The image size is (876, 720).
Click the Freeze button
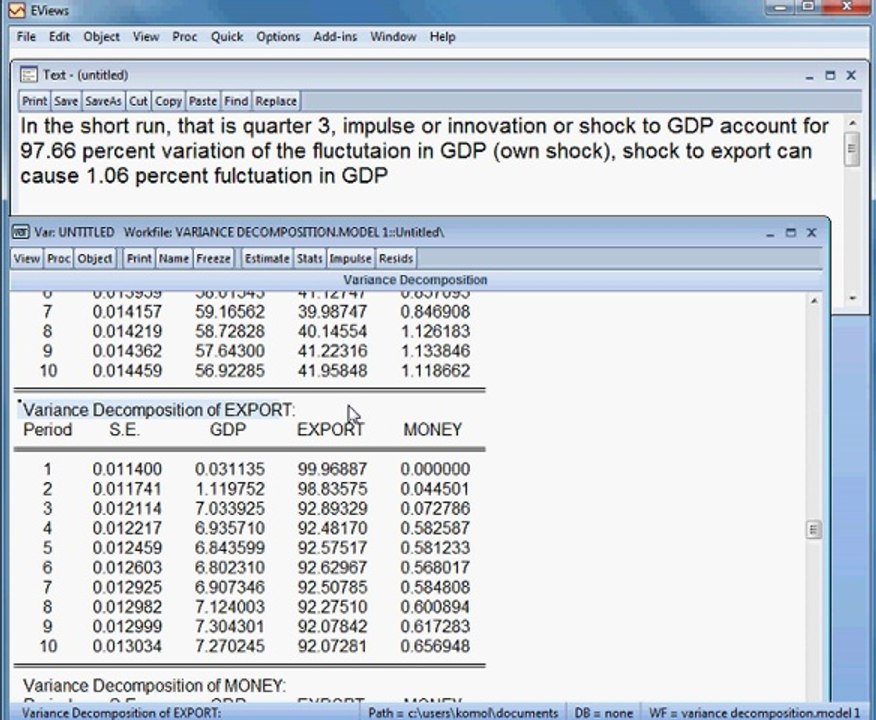click(213, 259)
